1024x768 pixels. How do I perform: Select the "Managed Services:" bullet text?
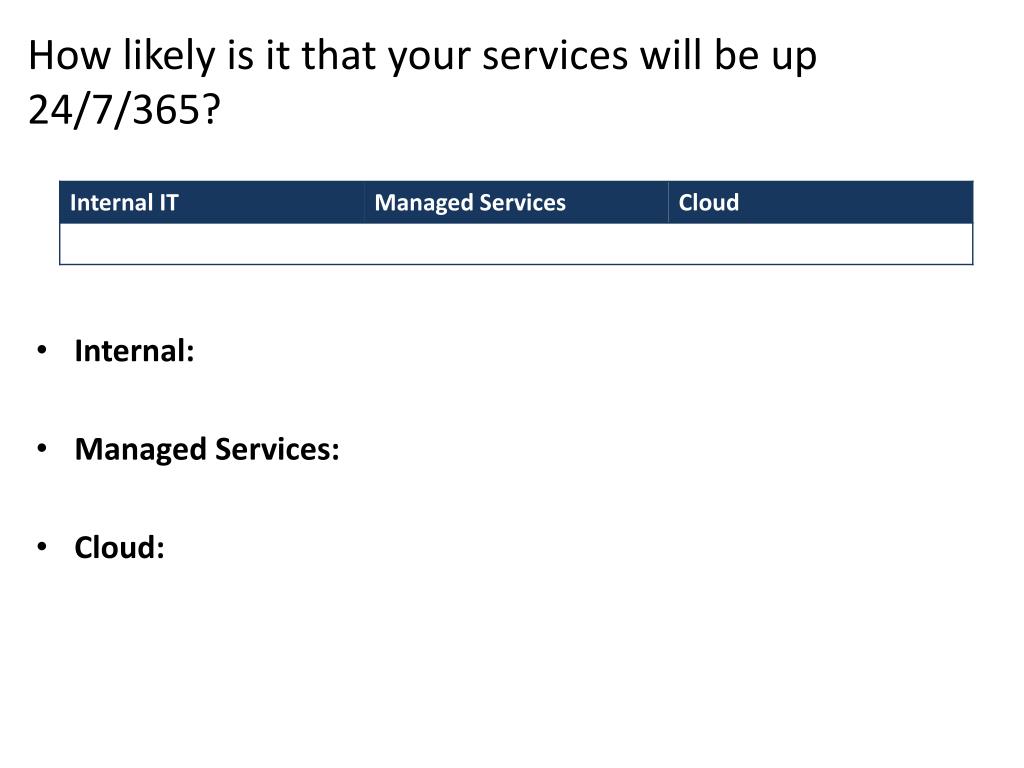click(x=207, y=449)
